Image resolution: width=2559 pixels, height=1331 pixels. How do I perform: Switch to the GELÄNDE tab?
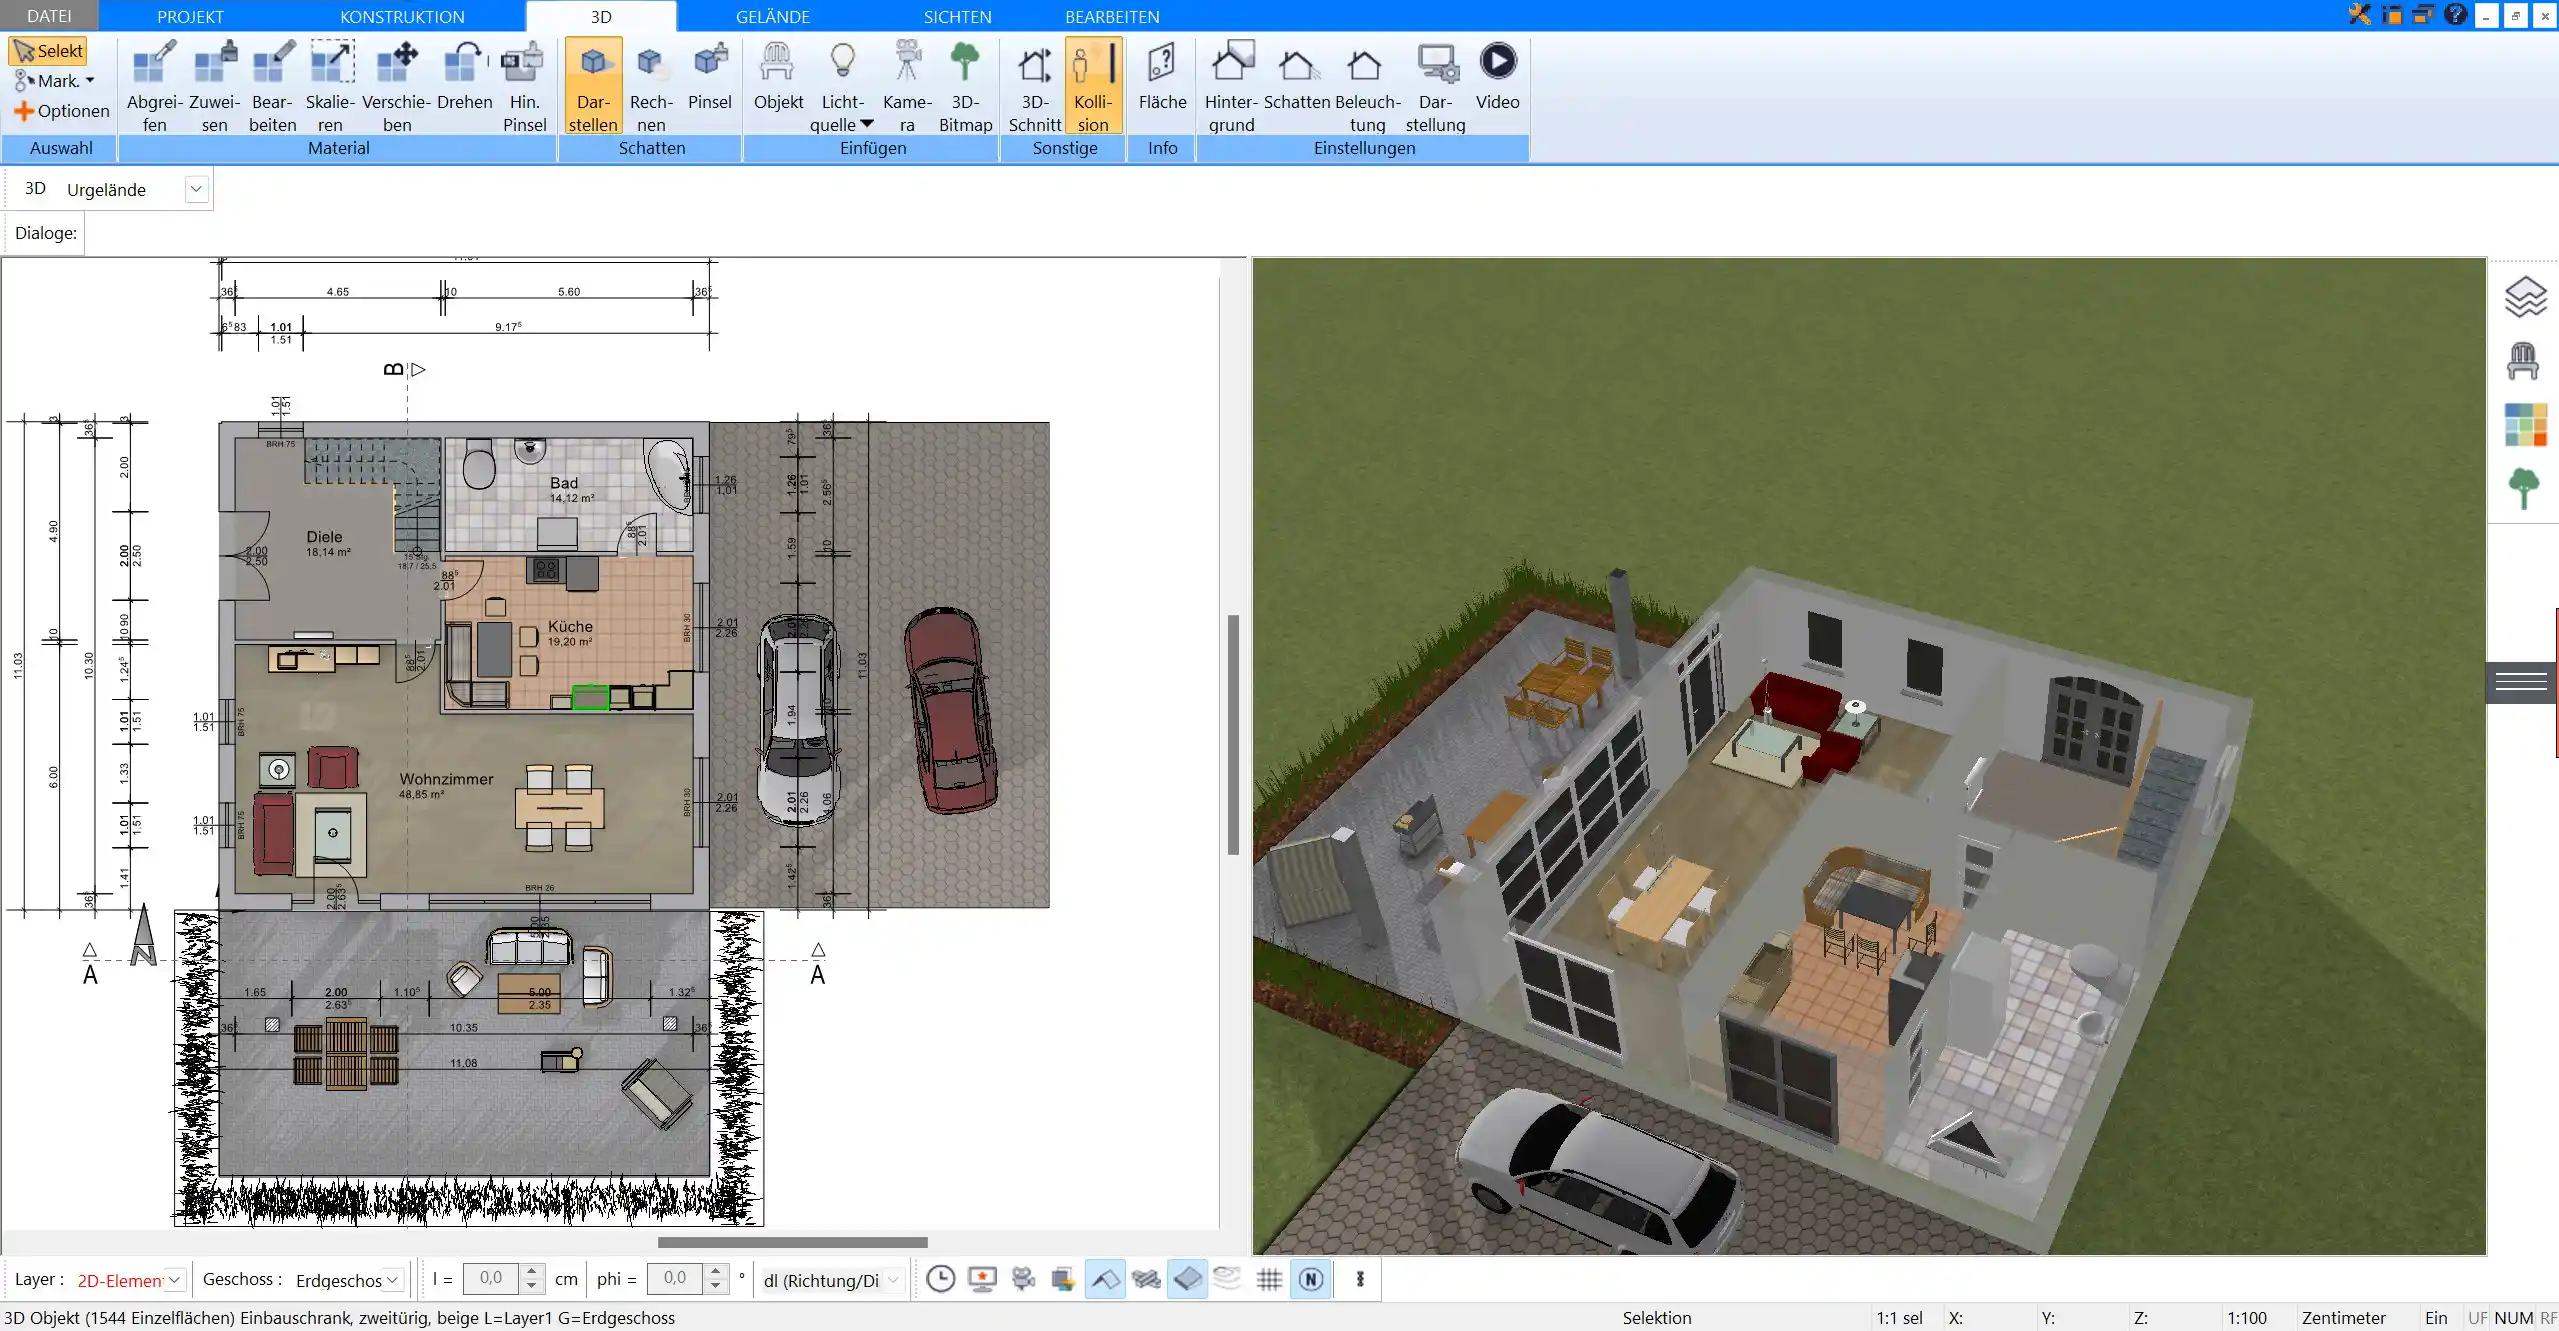coord(773,16)
